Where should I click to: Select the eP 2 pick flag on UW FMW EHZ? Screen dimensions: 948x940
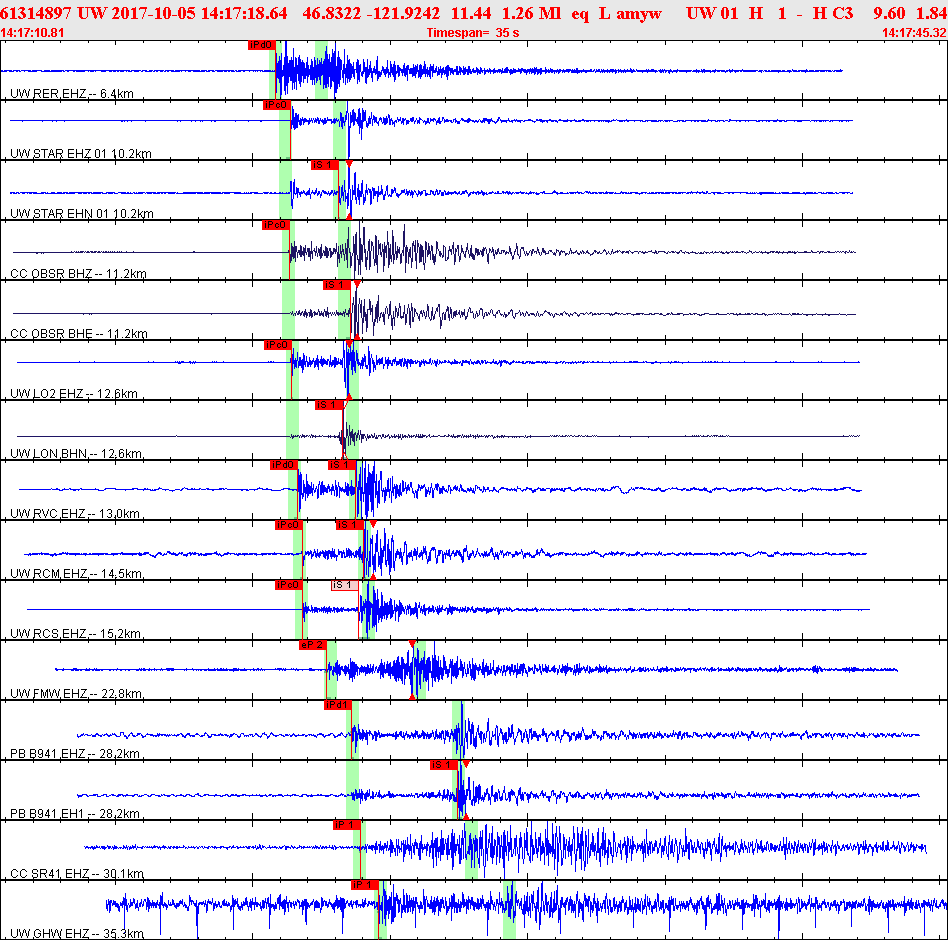pyautogui.click(x=315, y=645)
